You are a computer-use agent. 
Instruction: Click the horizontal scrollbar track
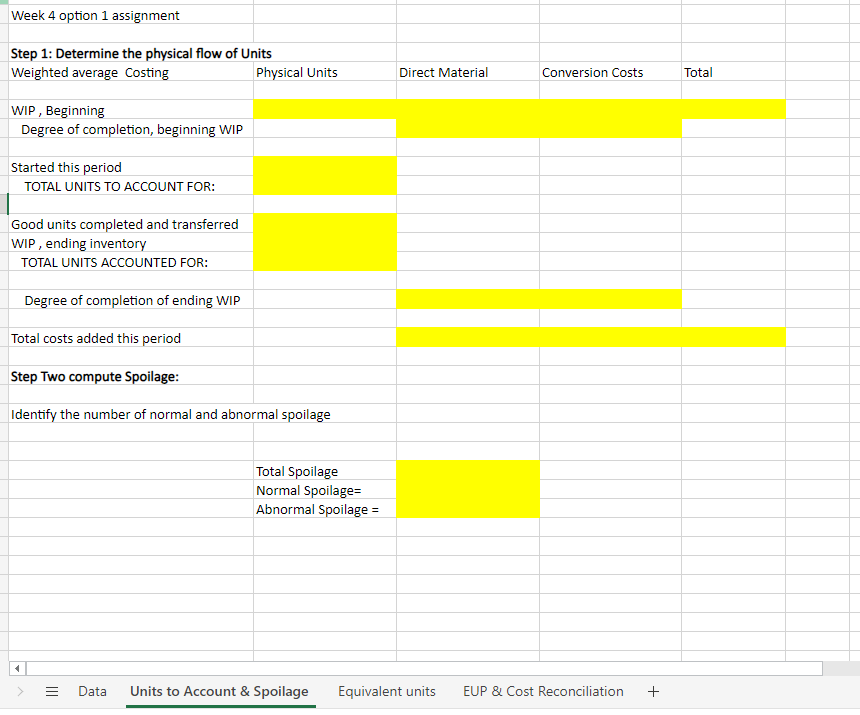[424, 668]
